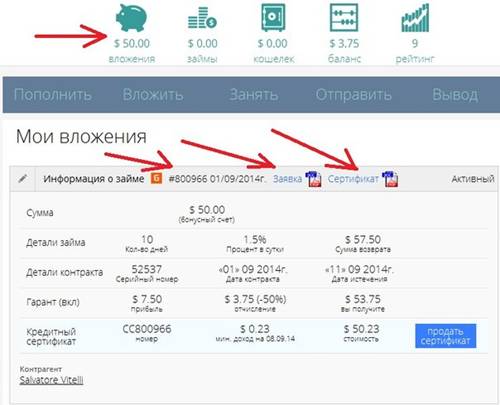
Task: Open the Отправить menu item
Action: (354, 95)
